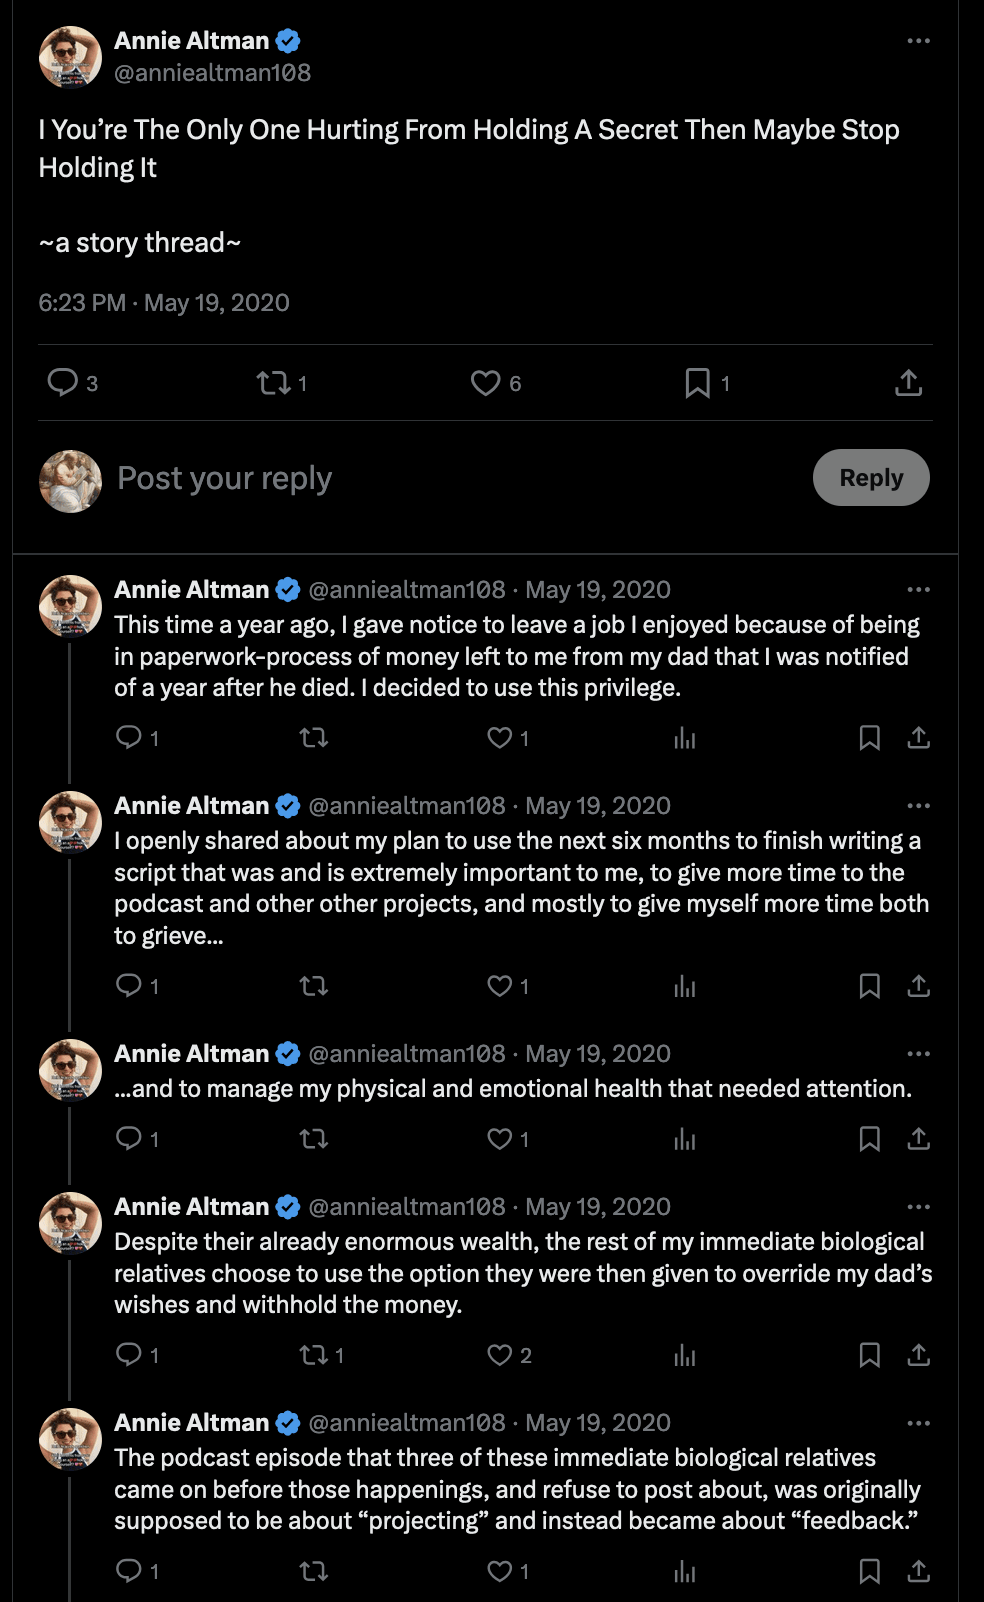This screenshot has height=1602, width=984.
Task: Open more options on "I openly shared" reply
Action: [918, 806]
